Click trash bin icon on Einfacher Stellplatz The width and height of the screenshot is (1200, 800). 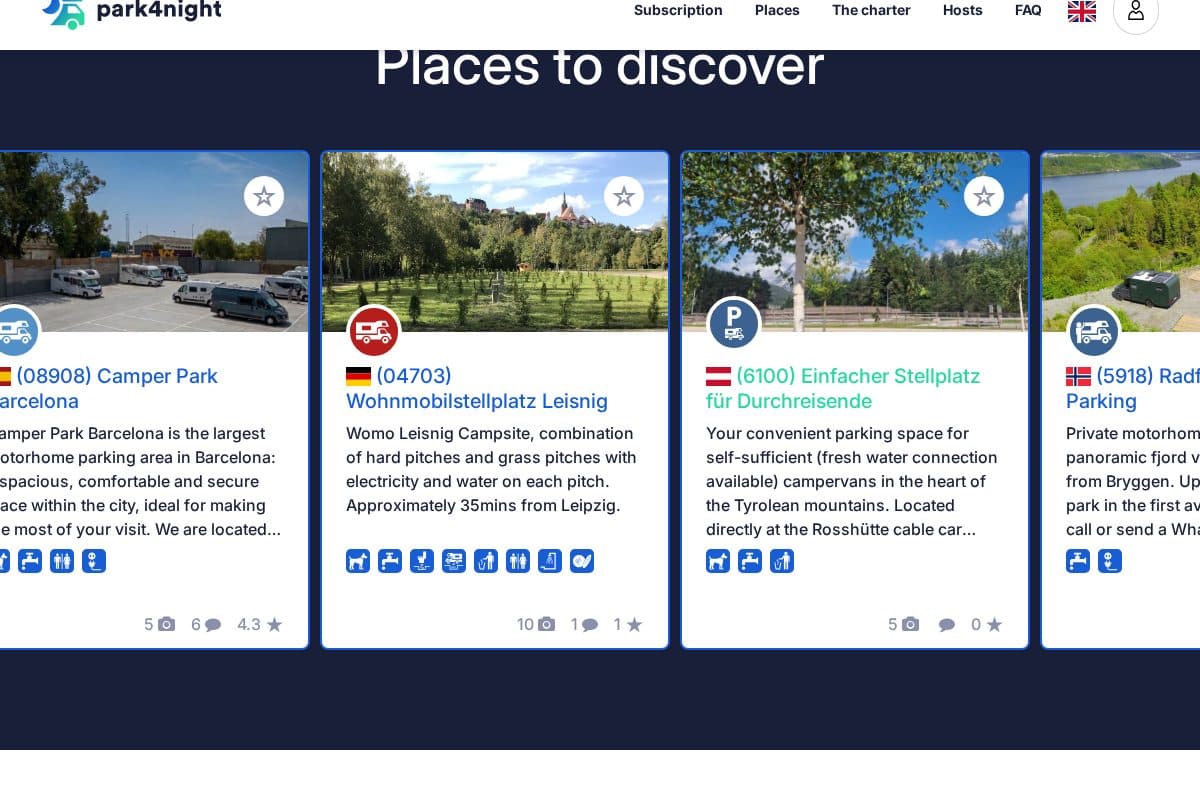pyautogui.click(x=782, y=561)
